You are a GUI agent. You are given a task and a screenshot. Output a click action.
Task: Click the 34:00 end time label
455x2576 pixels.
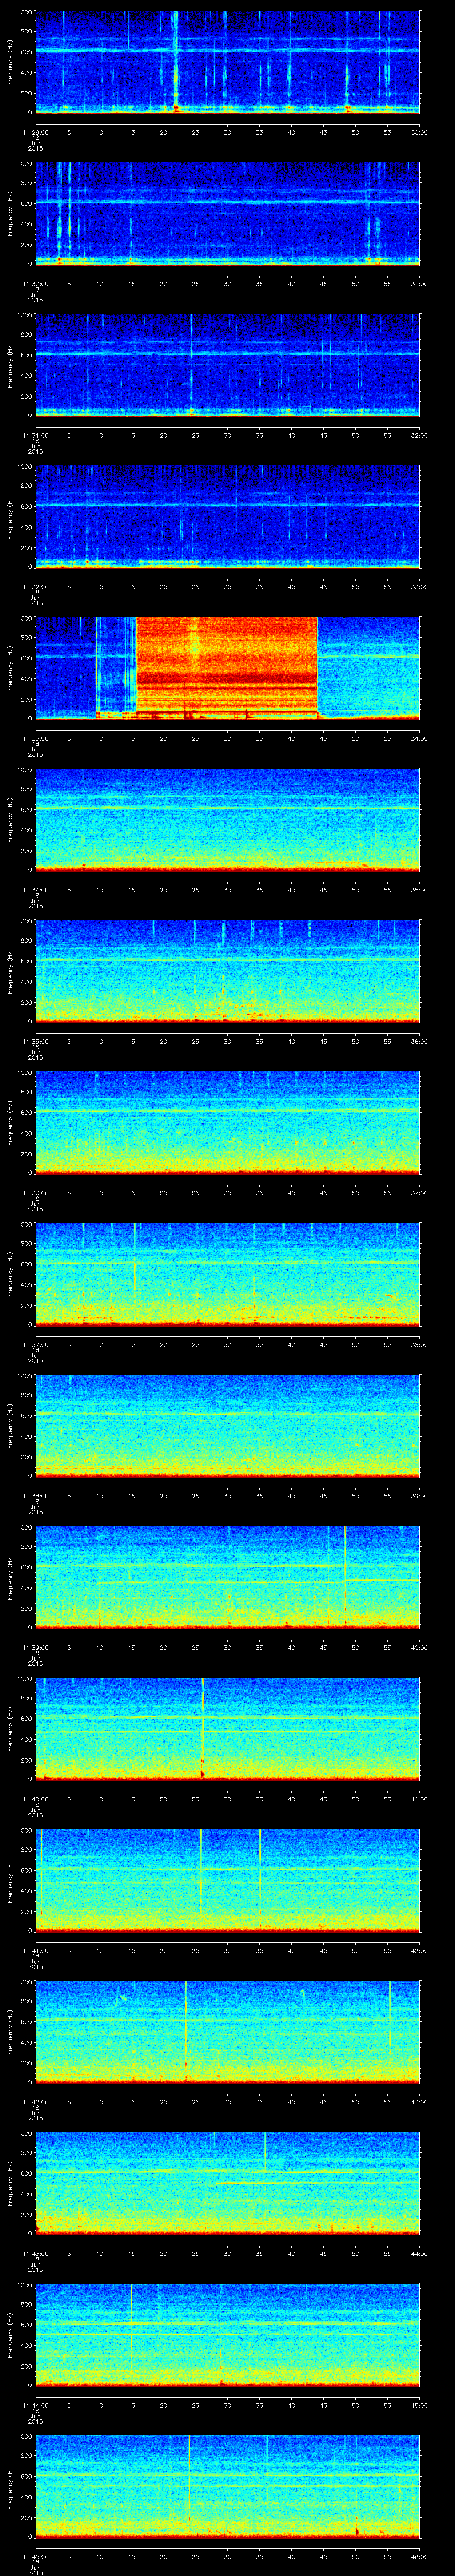tap(420, 738)
